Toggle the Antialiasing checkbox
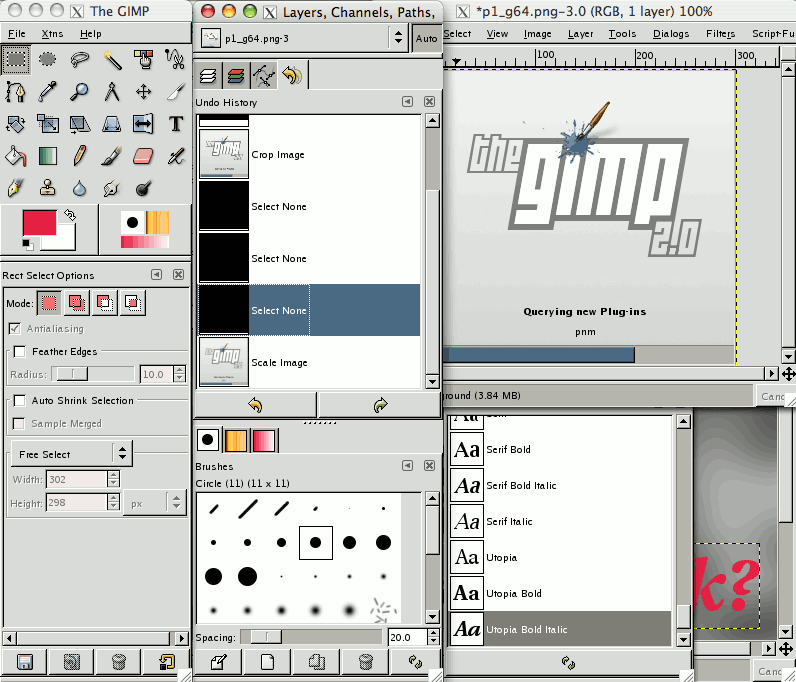796x682 pixels. [x=15, y=329]
